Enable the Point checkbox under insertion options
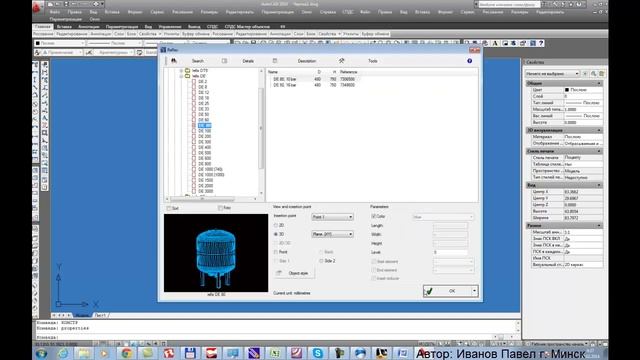 pos(276,252)
